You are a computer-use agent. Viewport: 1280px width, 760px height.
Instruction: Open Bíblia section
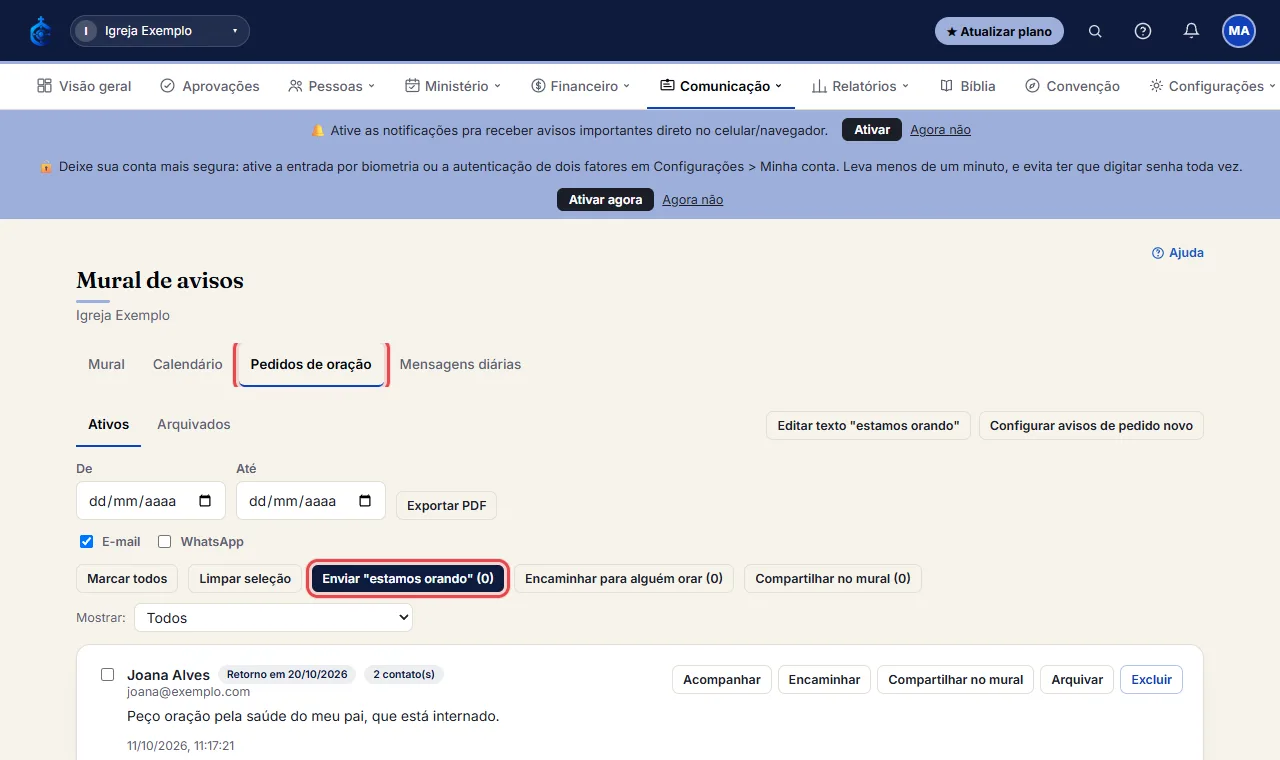pyautogui.click(x=968, y=86)
